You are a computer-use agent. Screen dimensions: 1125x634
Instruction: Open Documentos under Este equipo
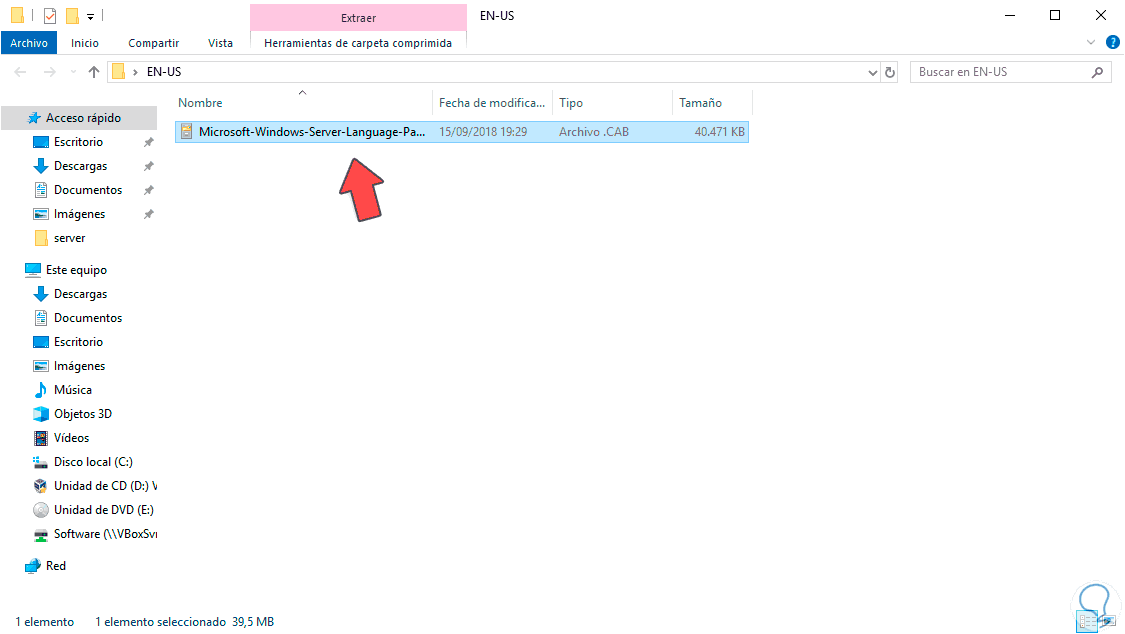click(x=88, y=318)
